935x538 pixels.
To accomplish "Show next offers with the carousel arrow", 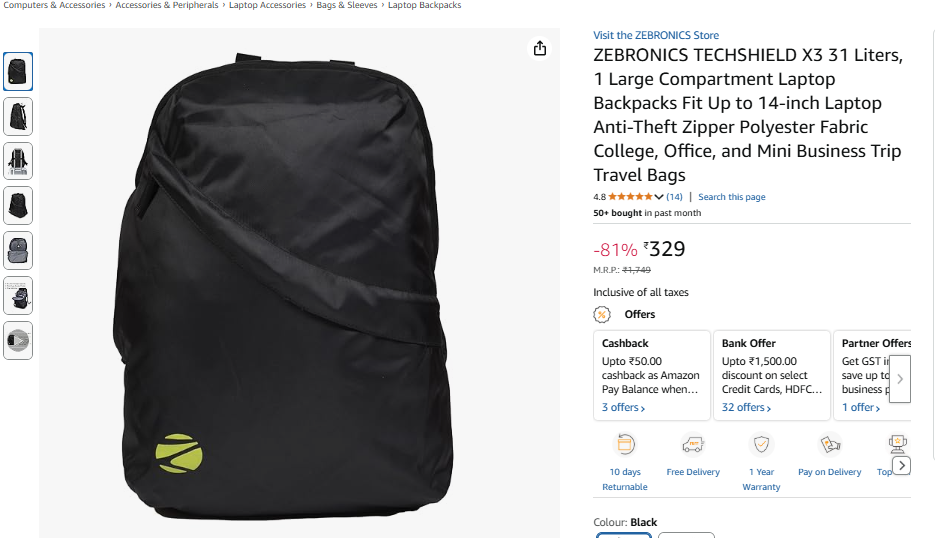I will (x=900, y=379).
